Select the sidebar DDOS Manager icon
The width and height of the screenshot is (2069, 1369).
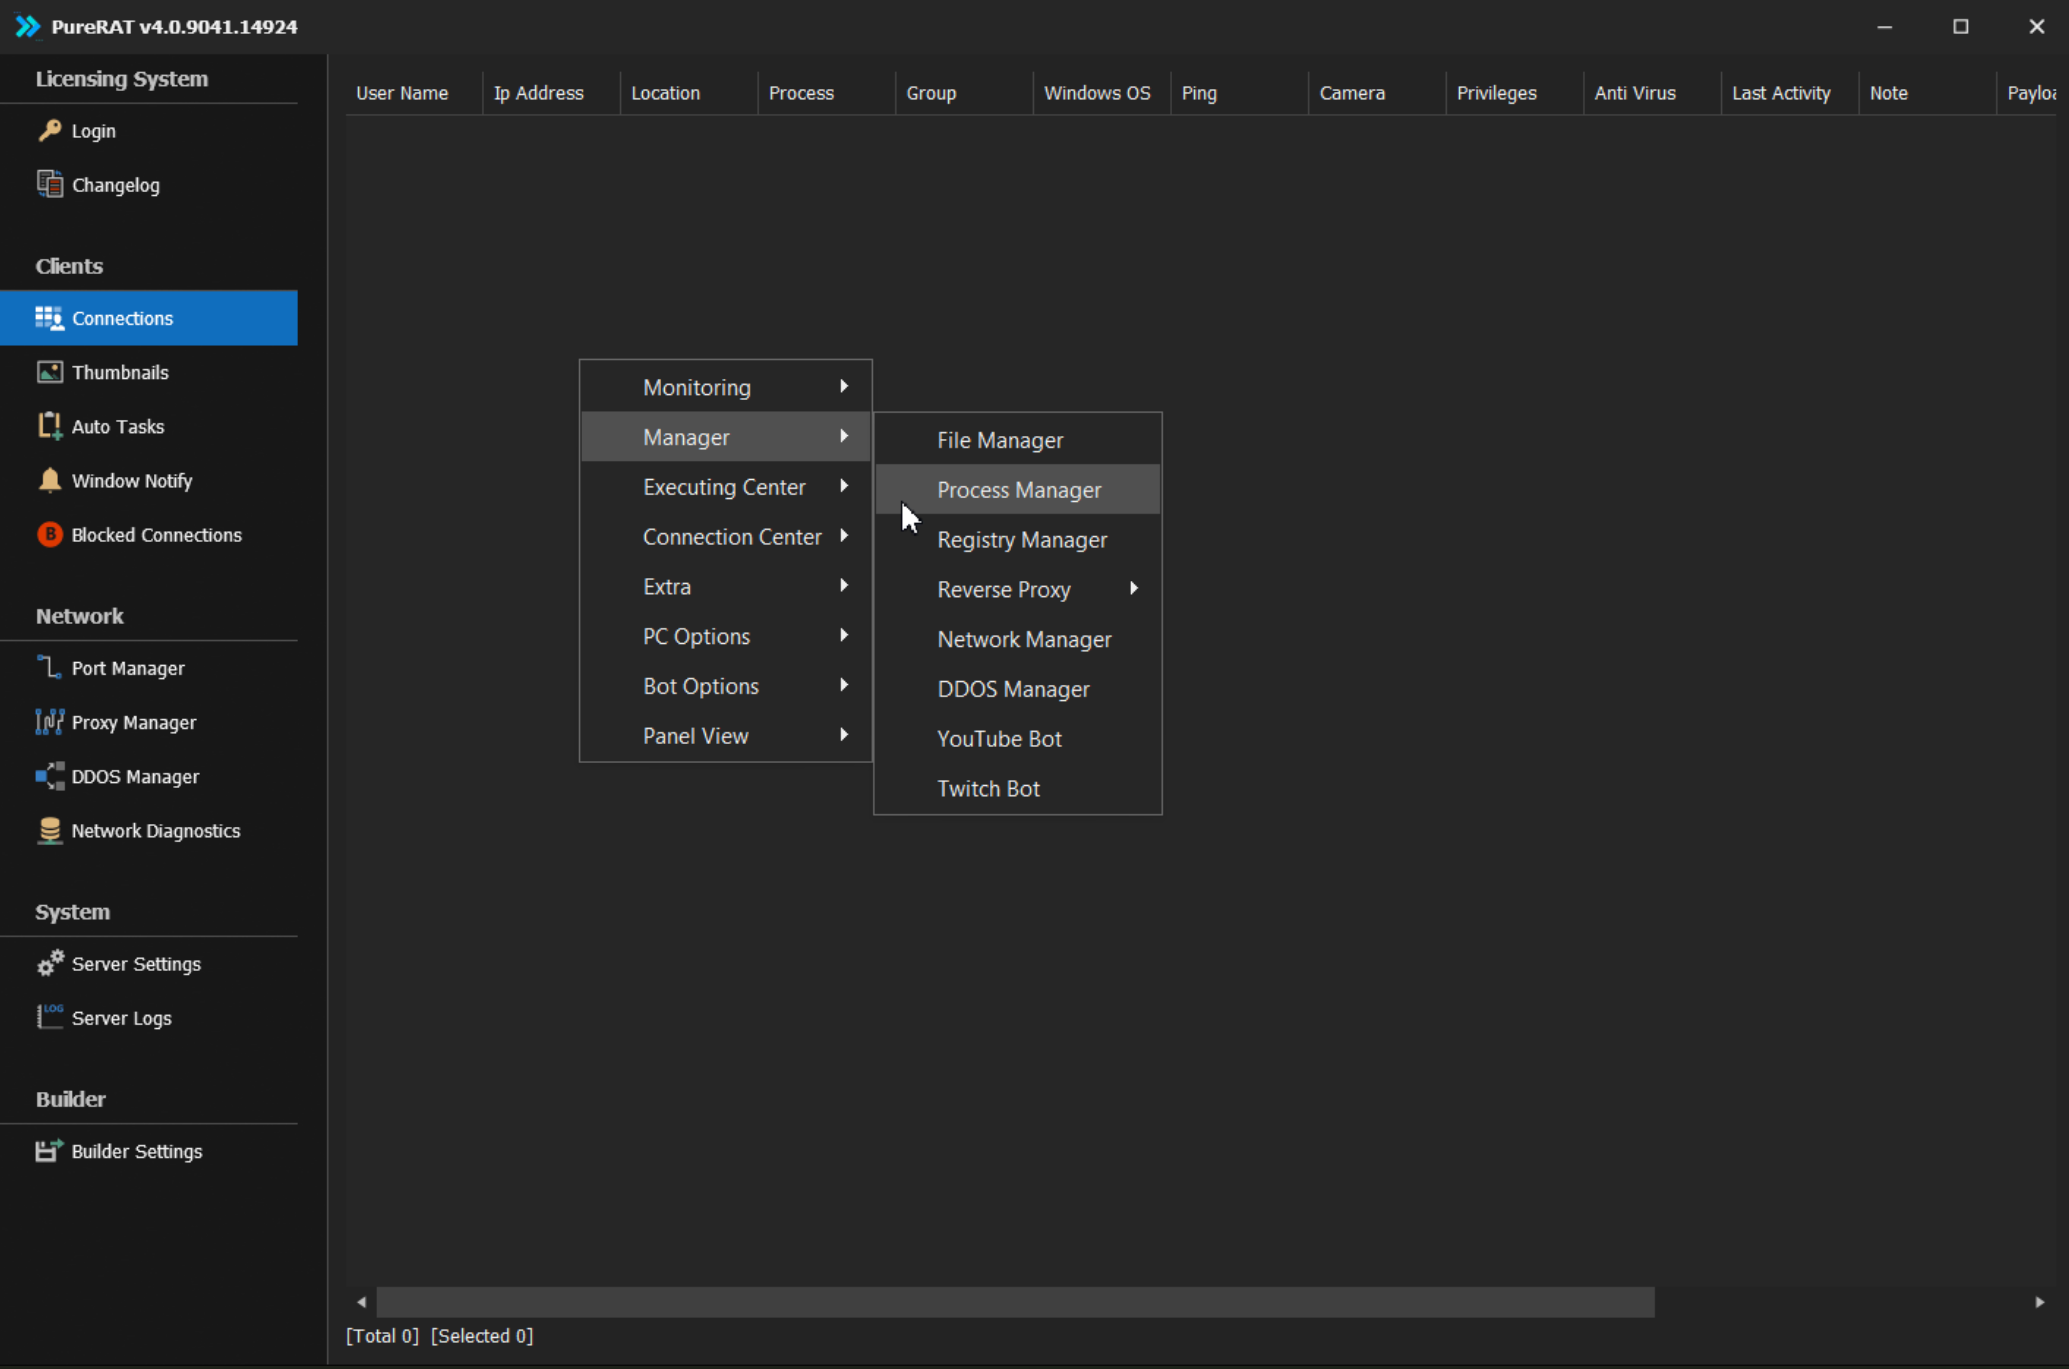click(49, 776)
